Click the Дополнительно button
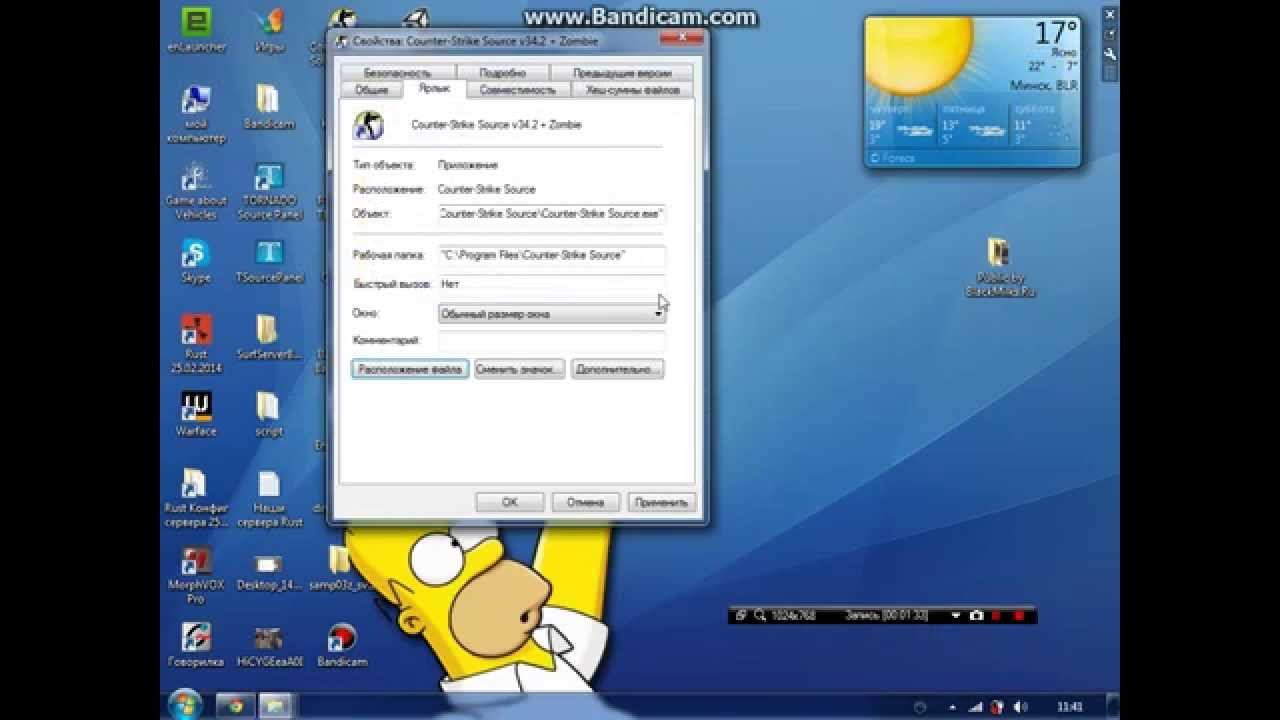 [x=618, y=369]
